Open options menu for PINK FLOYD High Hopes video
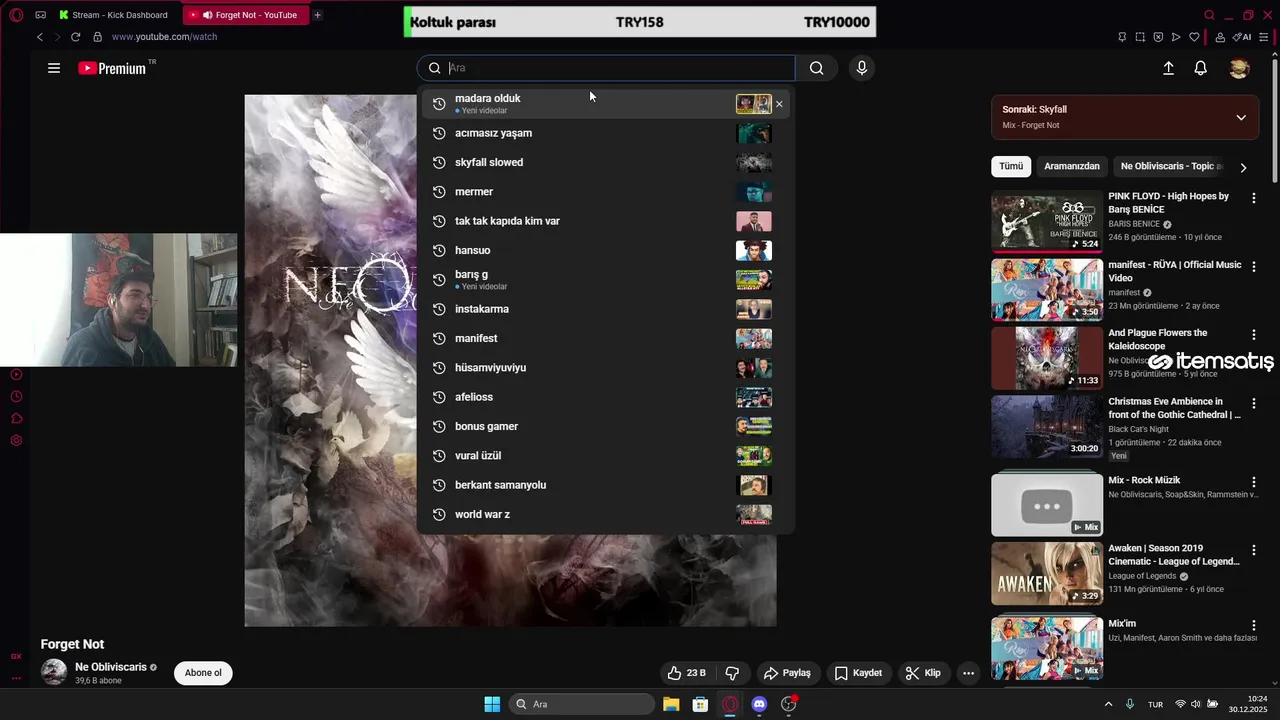 click(x=1253, y=198)
